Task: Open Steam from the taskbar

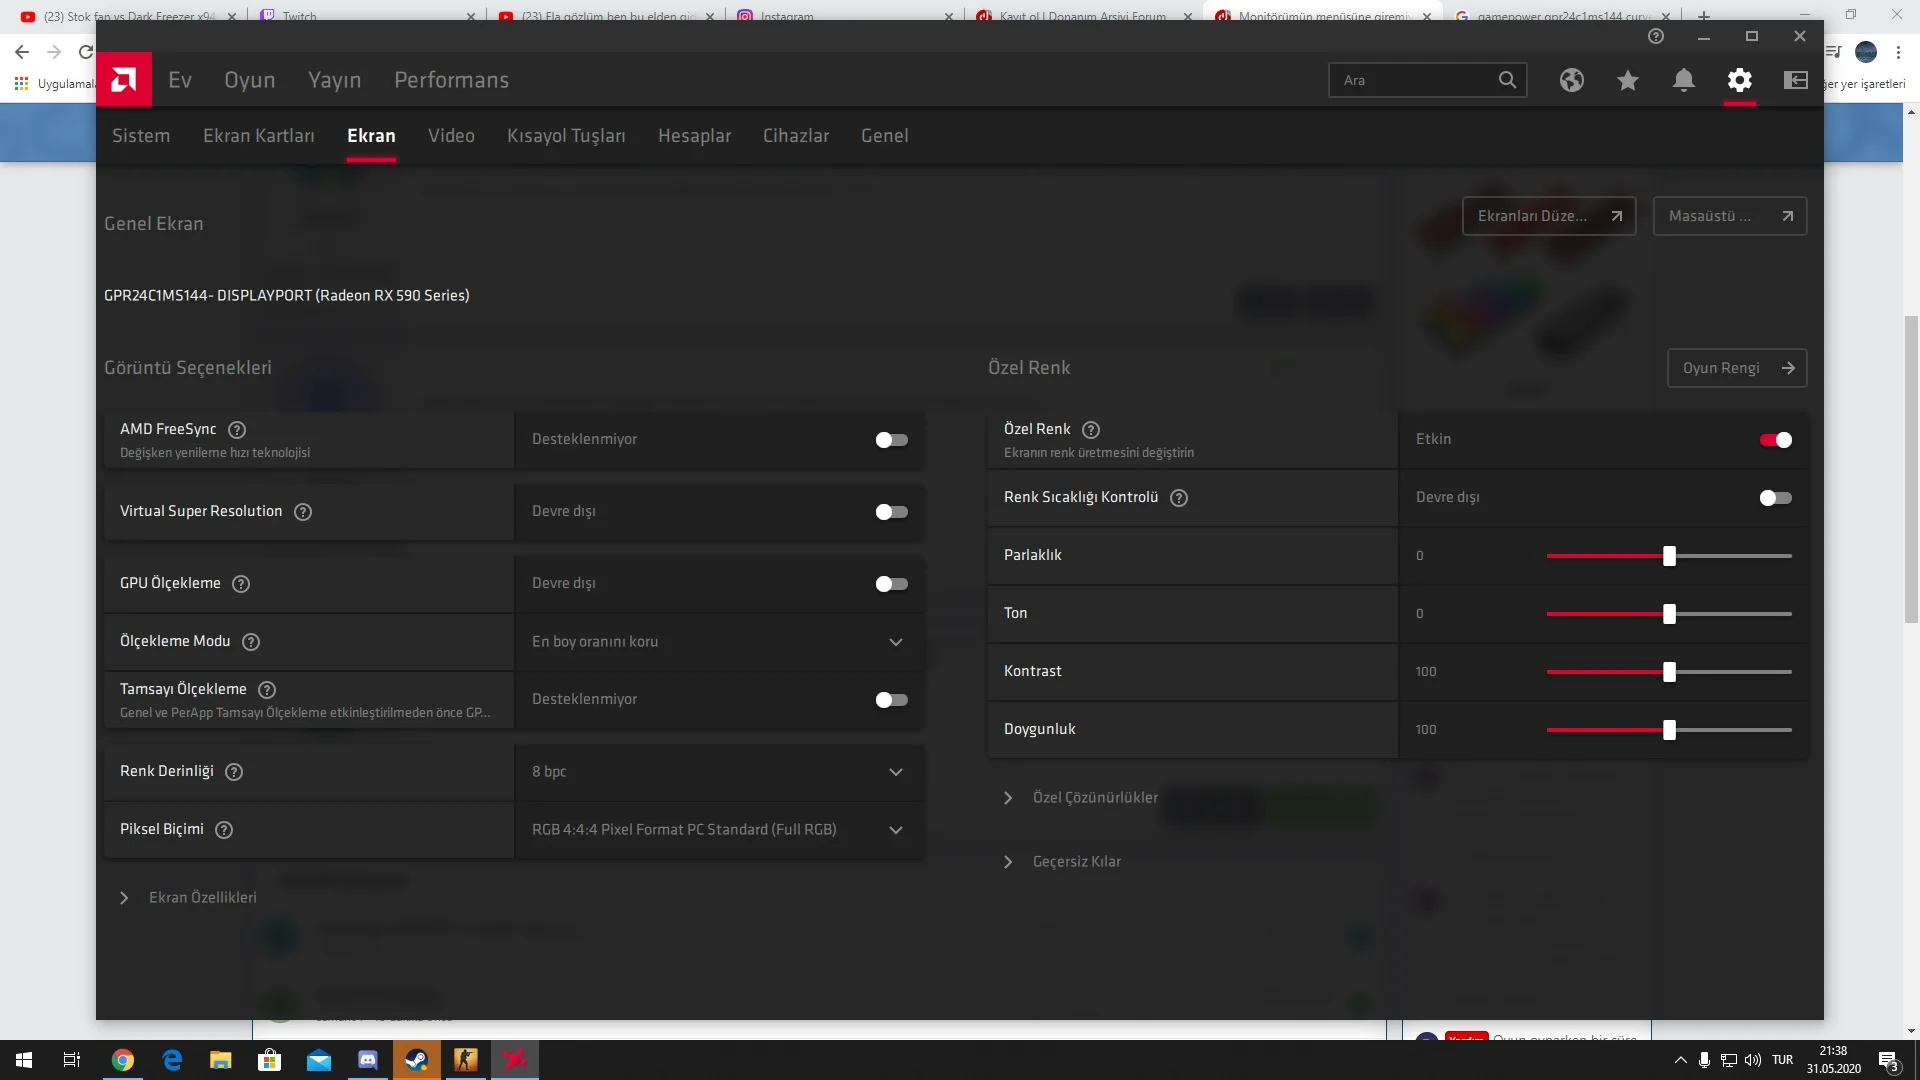Action: pyautogui.click(x=416, y=1060)
